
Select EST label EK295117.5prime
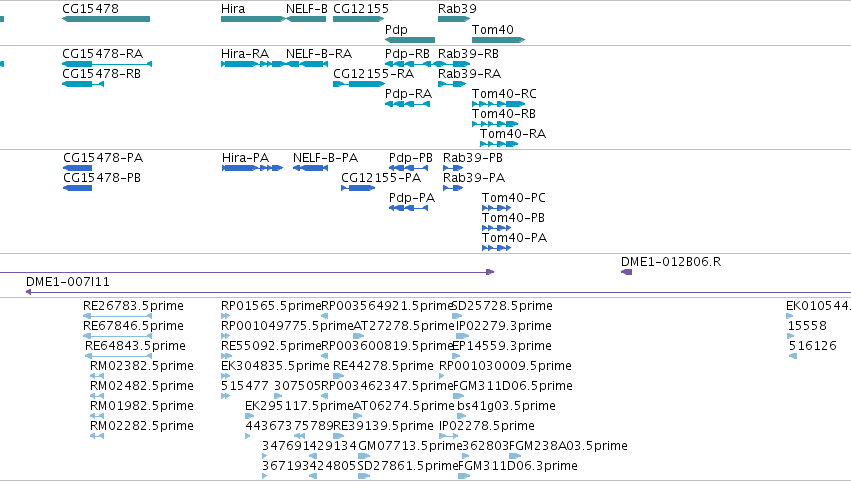[x=299, y=407]
